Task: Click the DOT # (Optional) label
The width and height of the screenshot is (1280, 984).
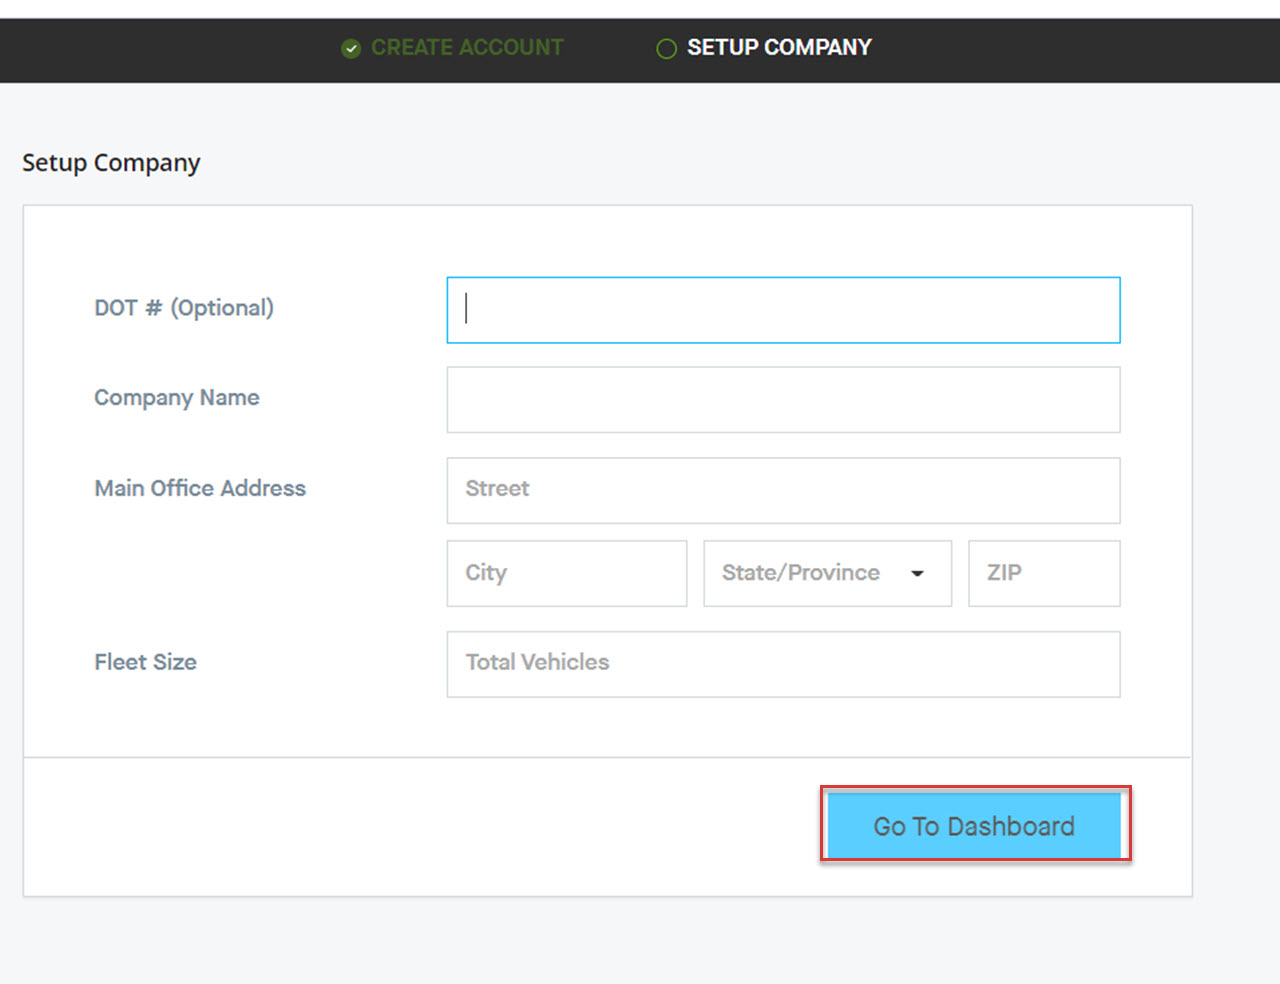Action: pyautogui.click(x=184, y=308)
